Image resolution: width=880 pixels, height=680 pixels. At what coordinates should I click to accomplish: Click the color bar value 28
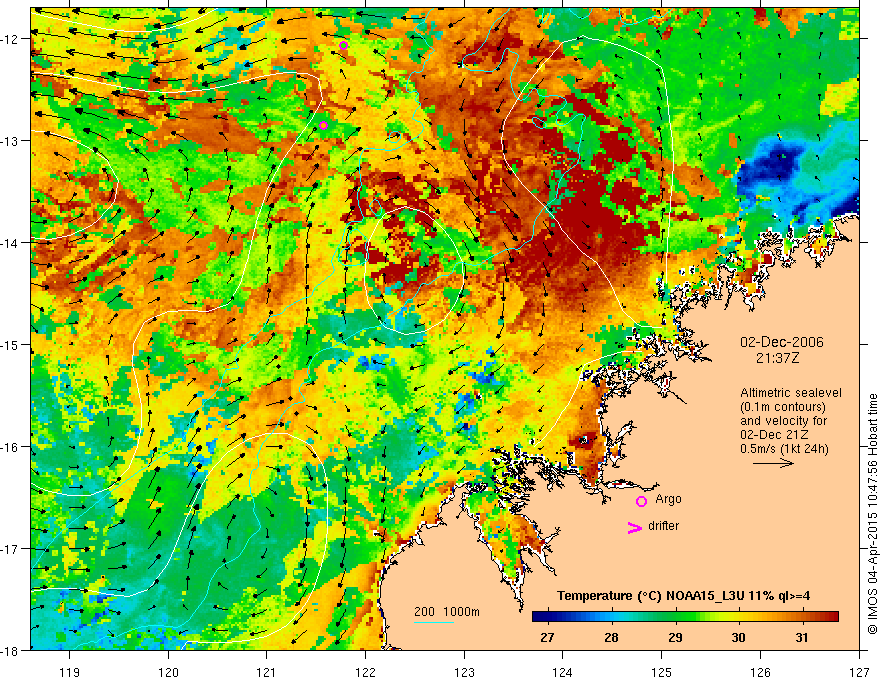[x=611, y=637]
